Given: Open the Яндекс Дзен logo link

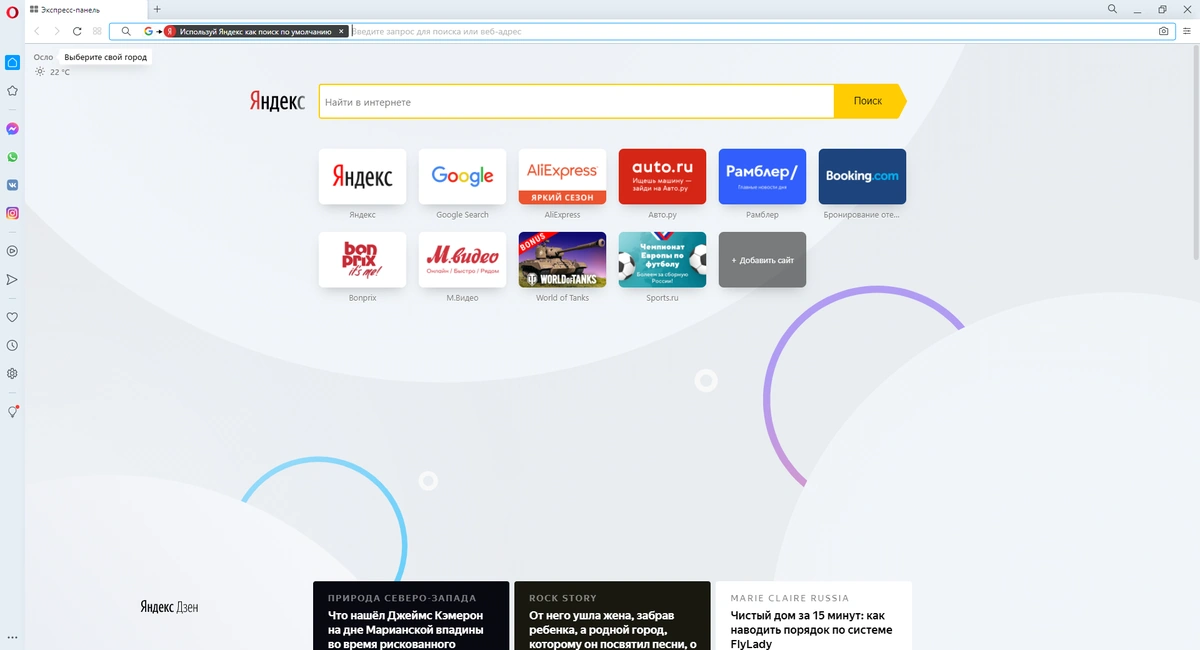Looking at the screenshot, I should (169, 607).
